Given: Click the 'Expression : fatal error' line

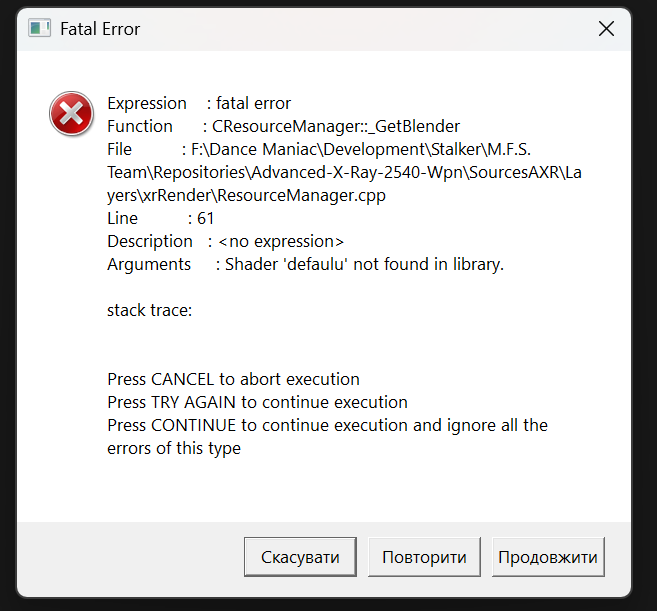Looking at the screenshot, I should [199, 103].
